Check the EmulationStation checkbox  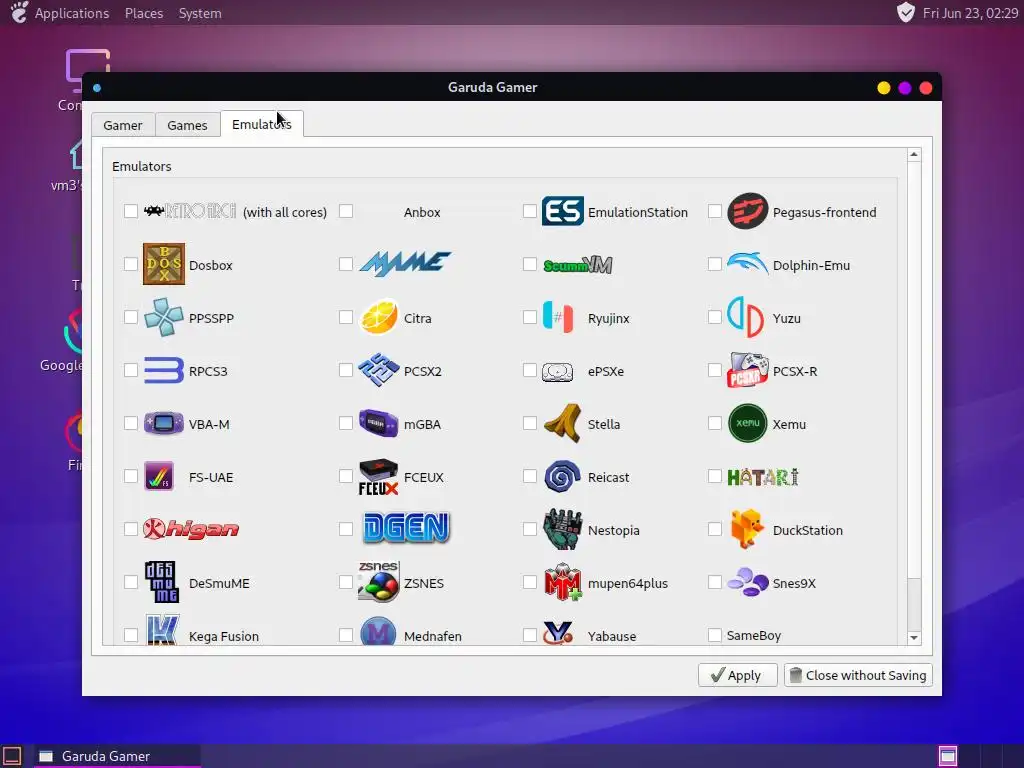(x=530, y=211)
